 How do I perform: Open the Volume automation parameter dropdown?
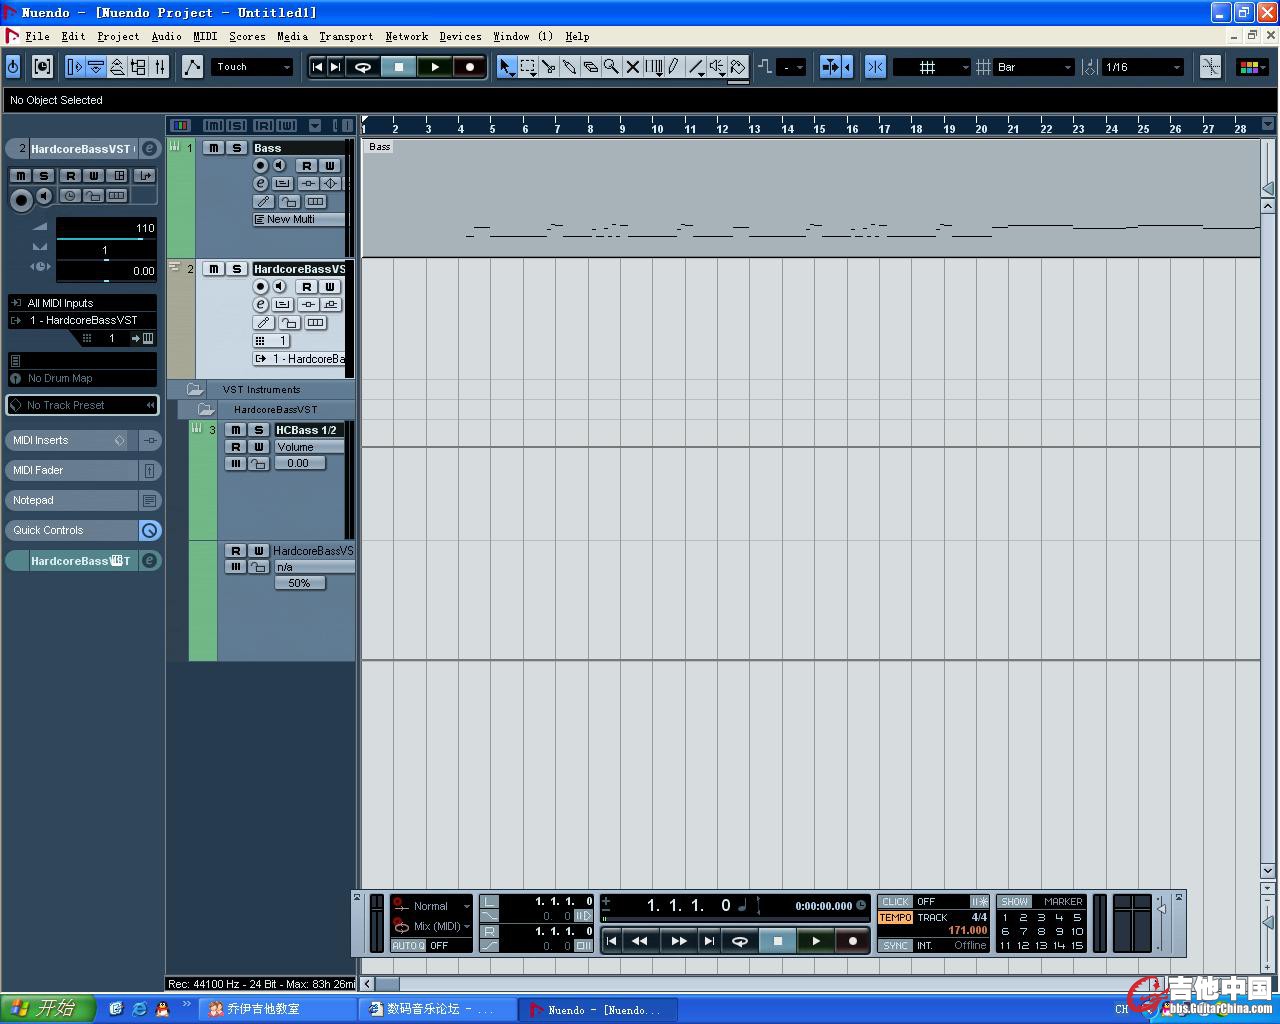pyautogui.click(x=309, y=447)
